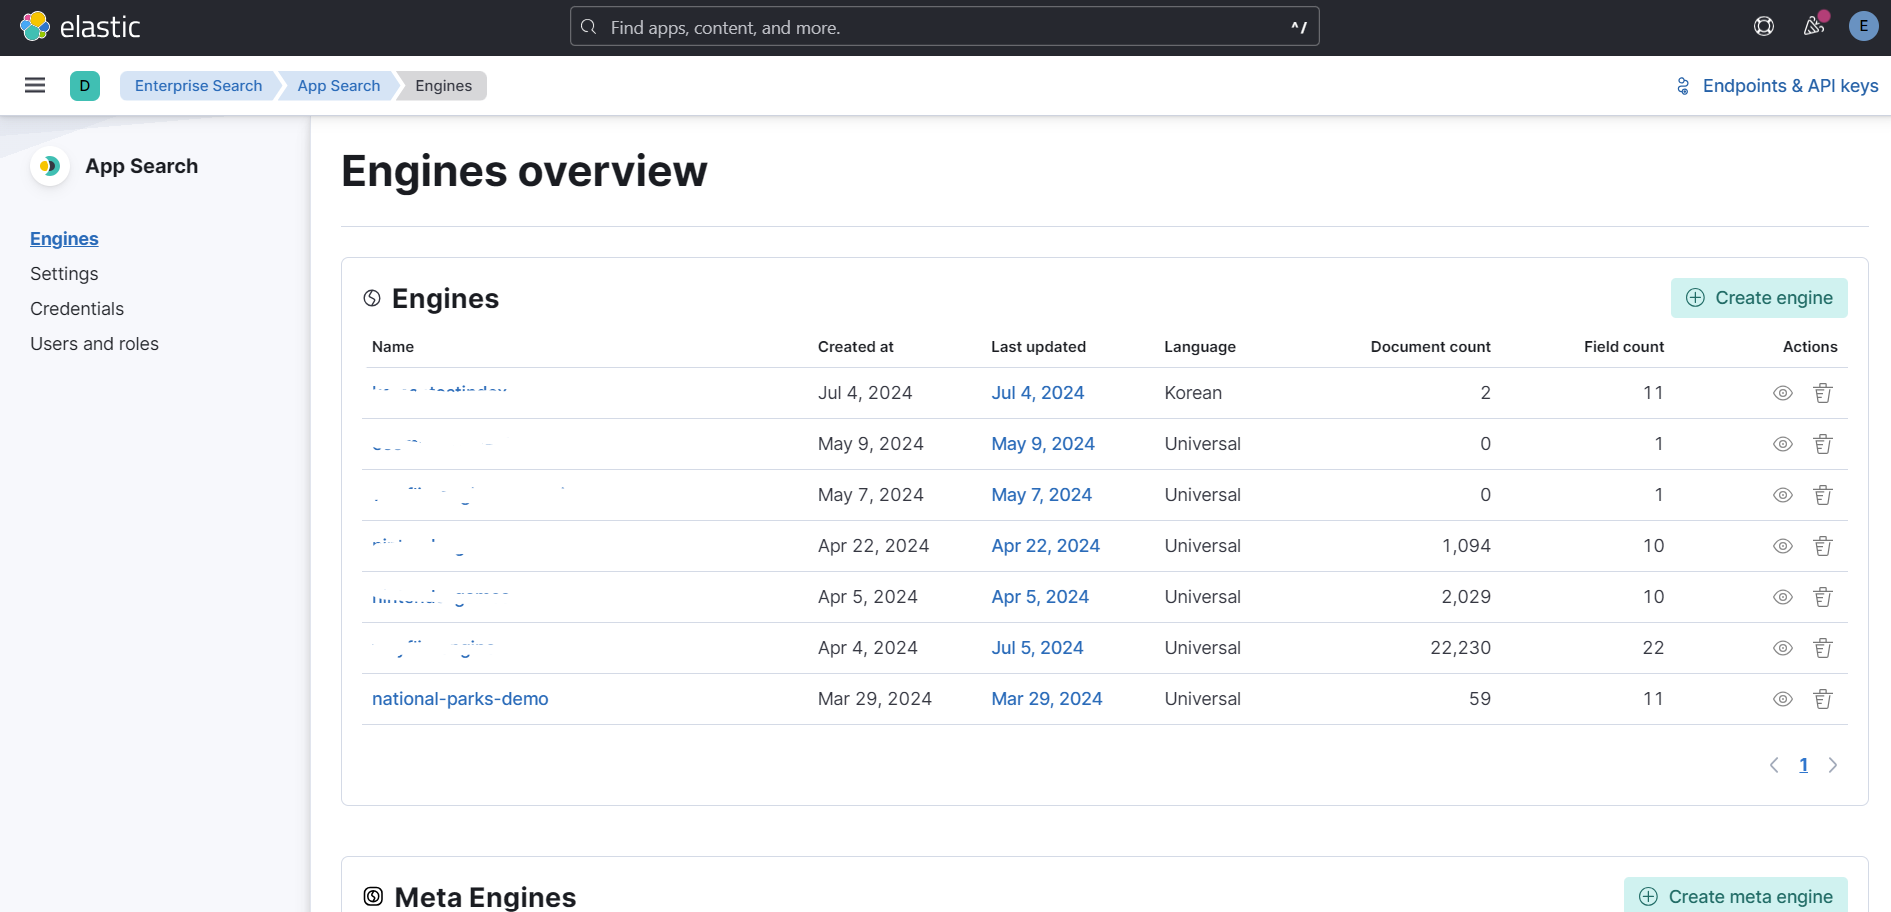Delete the engine created May 7, 2024
Image resolution: width=1891 pixels, height=912 pixels.
click(1823, 495)
